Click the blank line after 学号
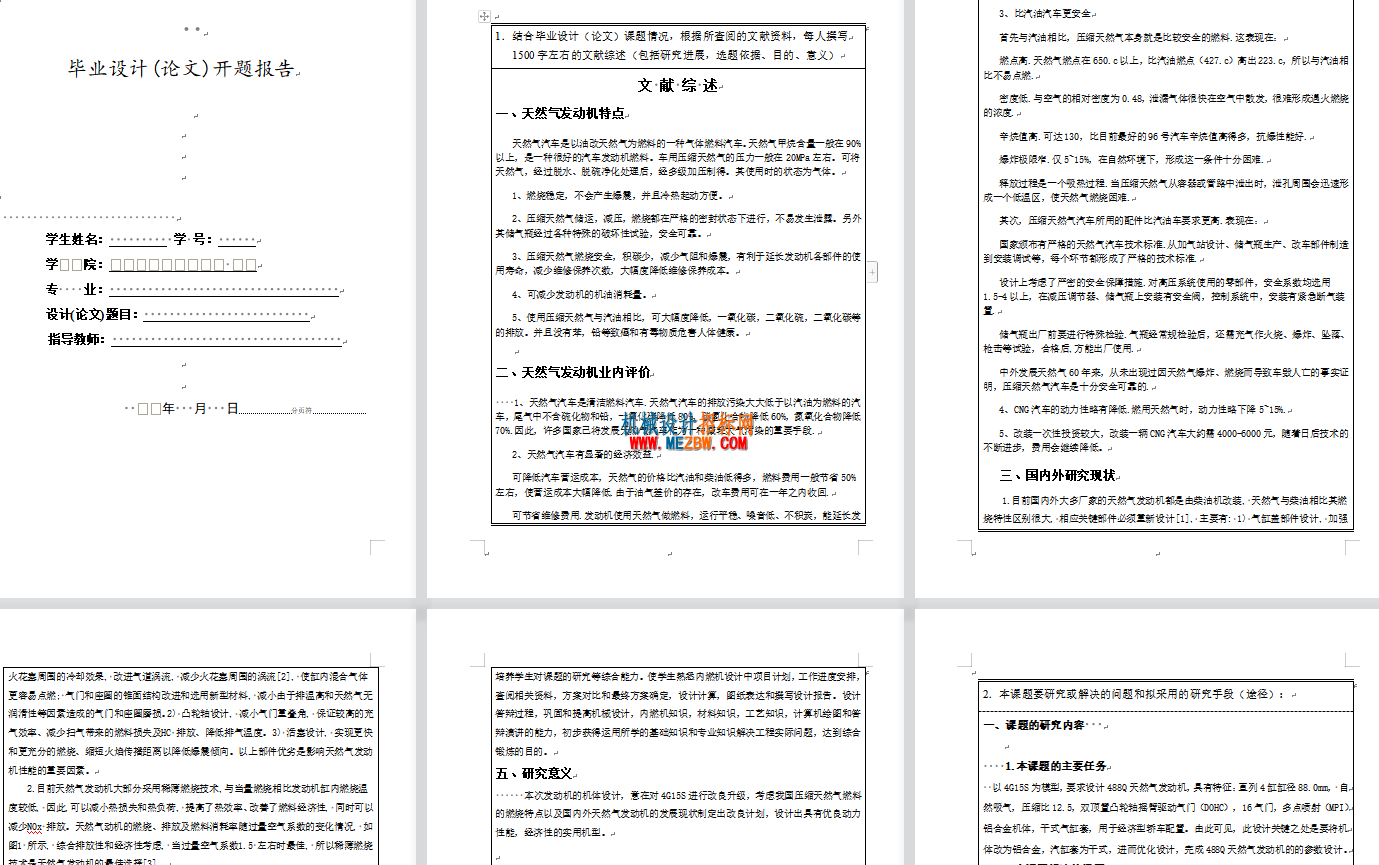 point(237,241)
